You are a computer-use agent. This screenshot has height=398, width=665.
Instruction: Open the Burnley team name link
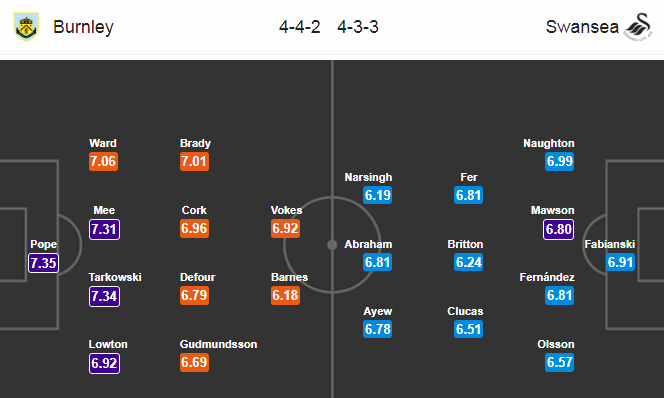coord(83,27)
